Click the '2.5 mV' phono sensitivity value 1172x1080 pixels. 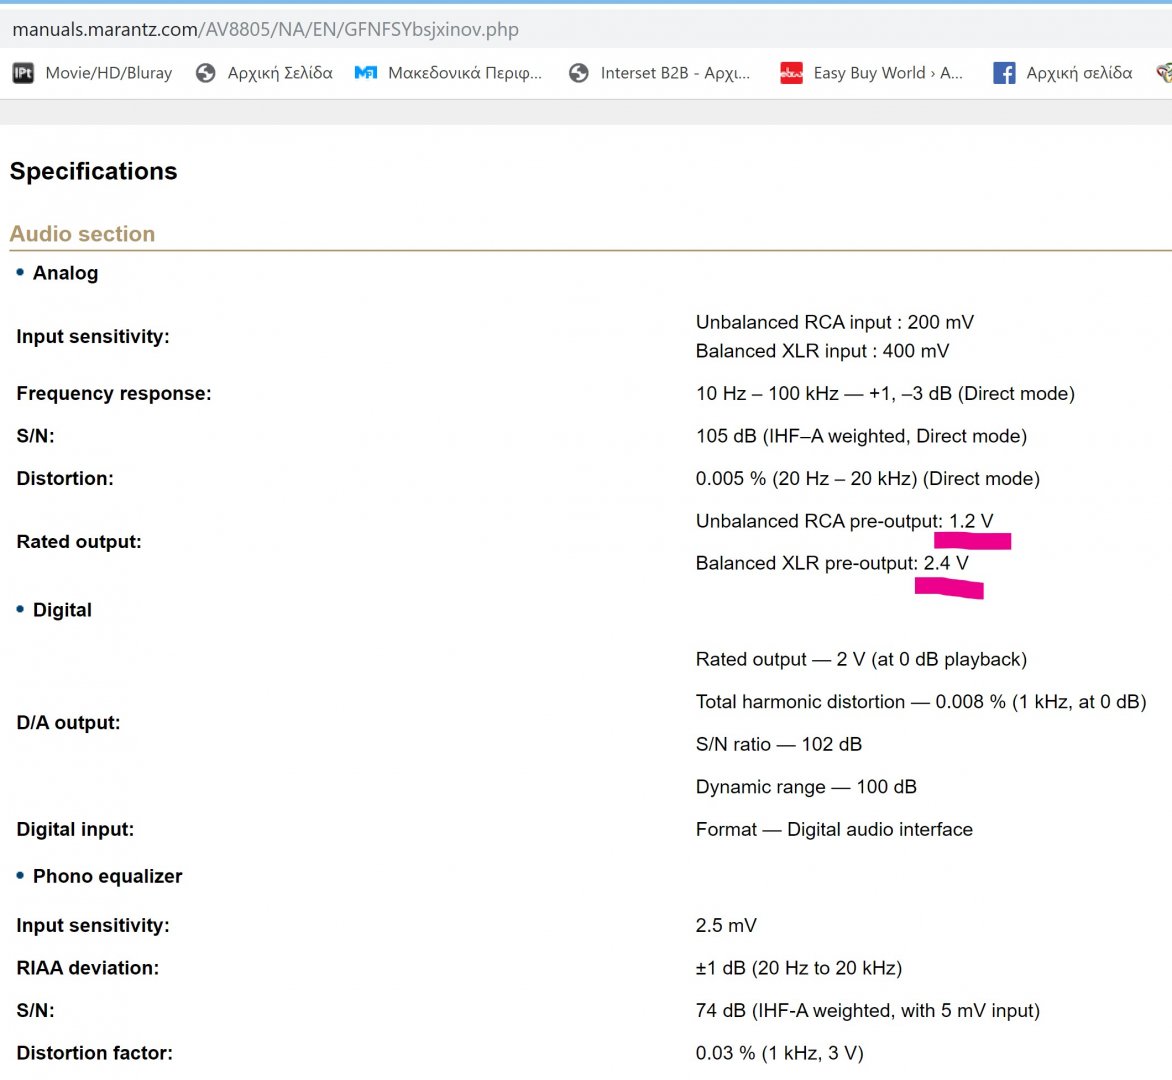[726, 925]
